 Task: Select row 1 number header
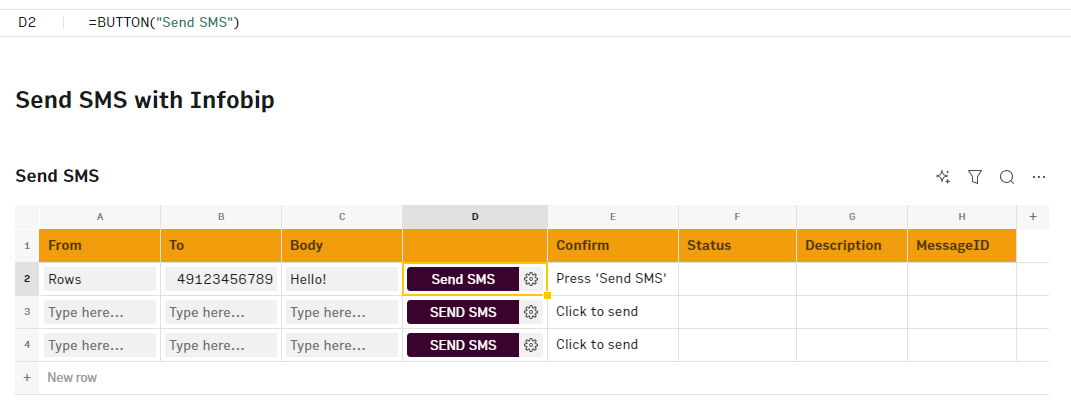[x=27, y=245]
